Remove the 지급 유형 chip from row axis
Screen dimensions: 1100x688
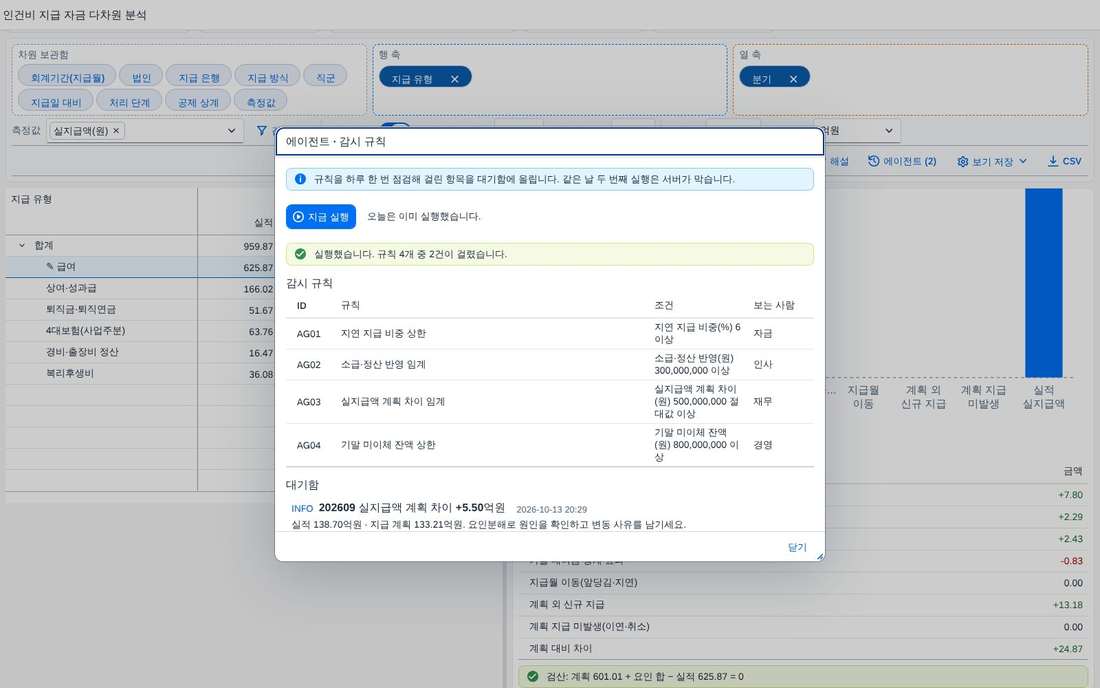click(455, 79)
